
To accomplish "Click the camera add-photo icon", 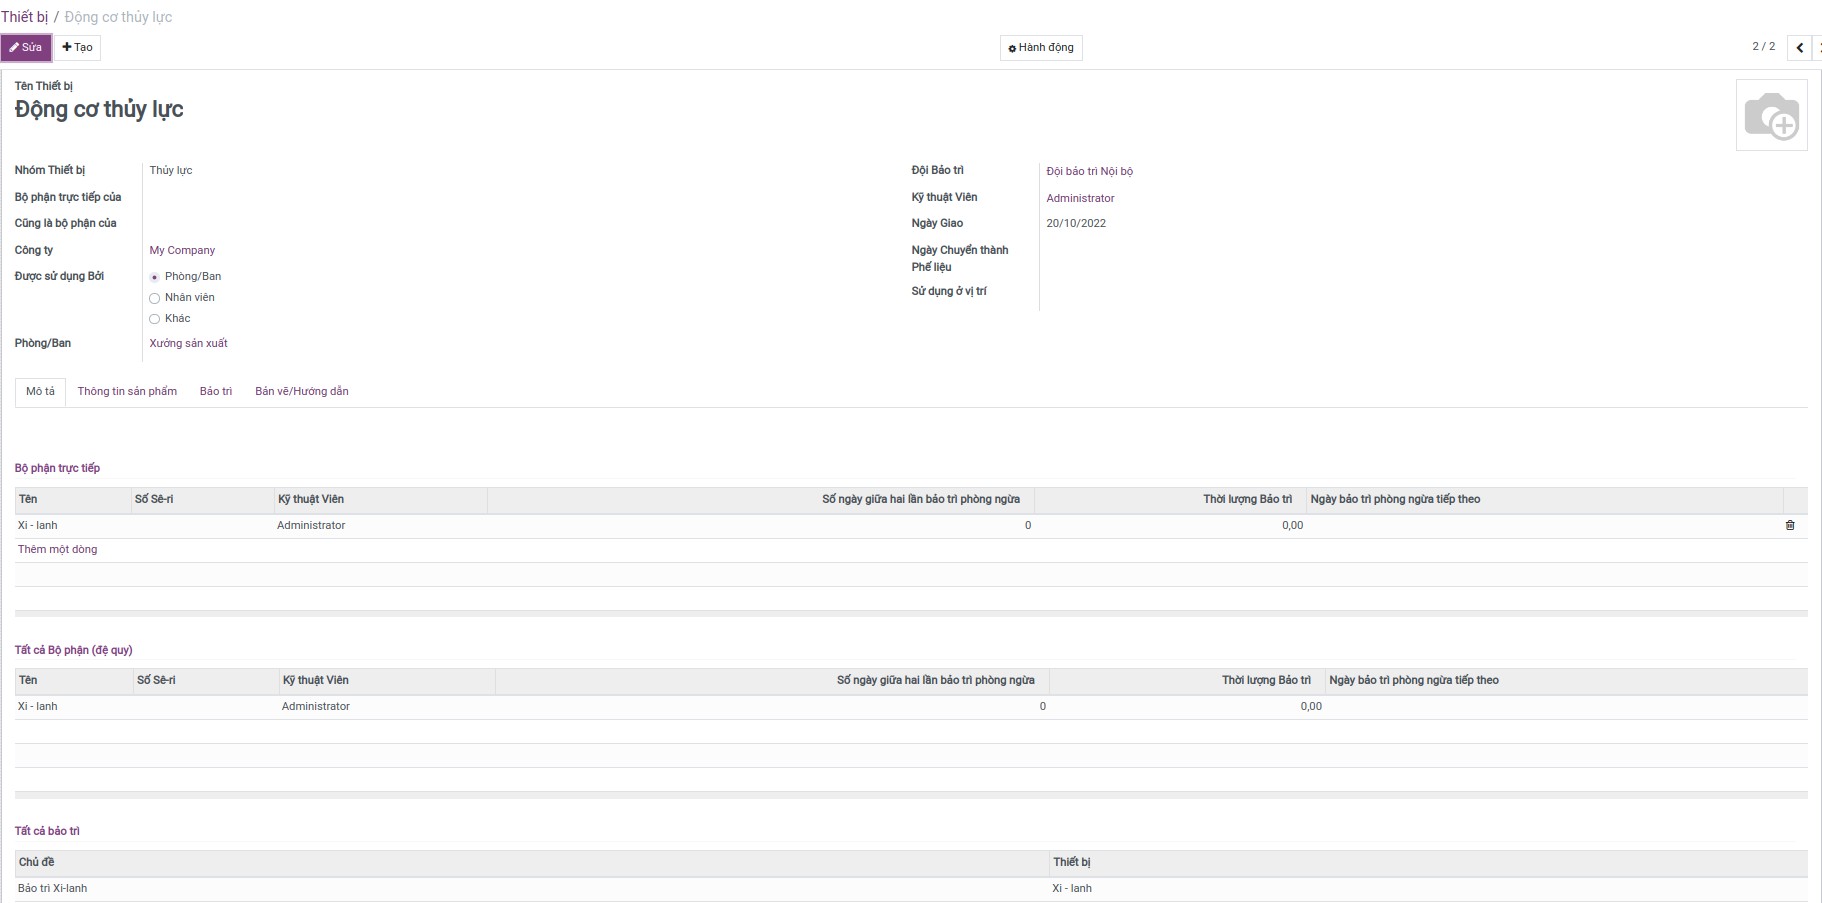I will [x=1771, y=116].
